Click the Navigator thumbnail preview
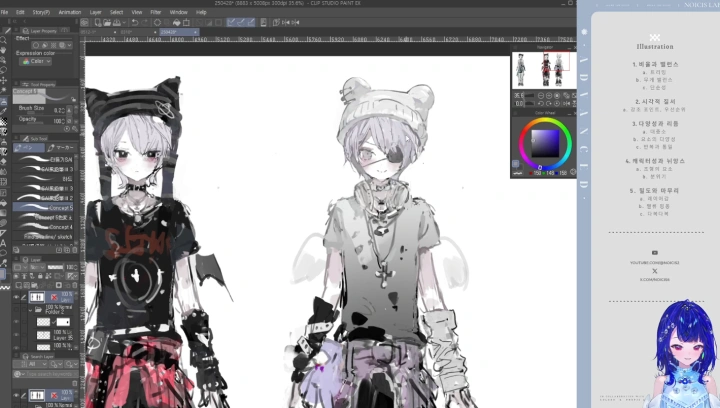Screen dimensions: 720x408 (543, 70)
